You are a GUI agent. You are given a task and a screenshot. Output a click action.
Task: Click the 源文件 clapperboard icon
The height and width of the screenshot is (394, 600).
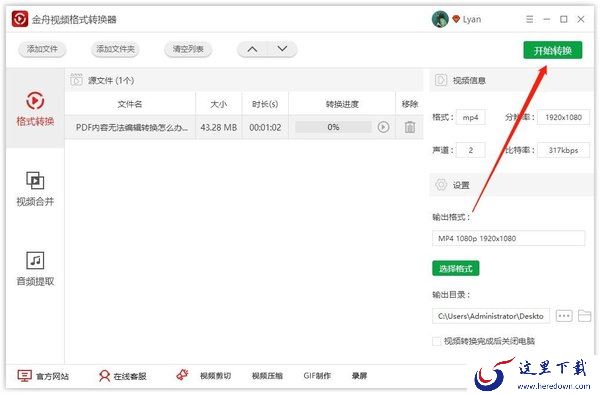[77, 80]
